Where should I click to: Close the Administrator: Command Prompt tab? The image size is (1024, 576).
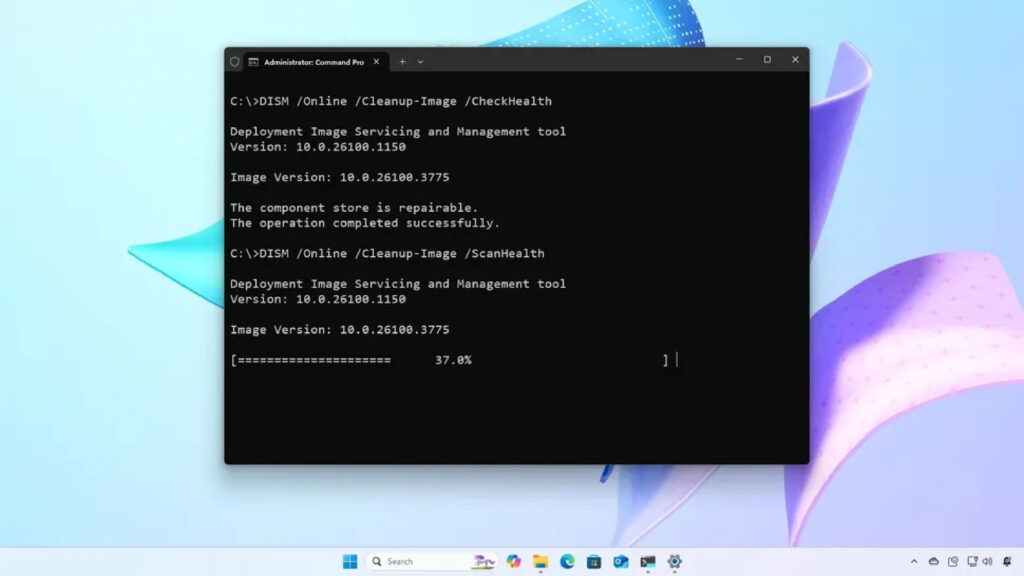coord(377,61)
